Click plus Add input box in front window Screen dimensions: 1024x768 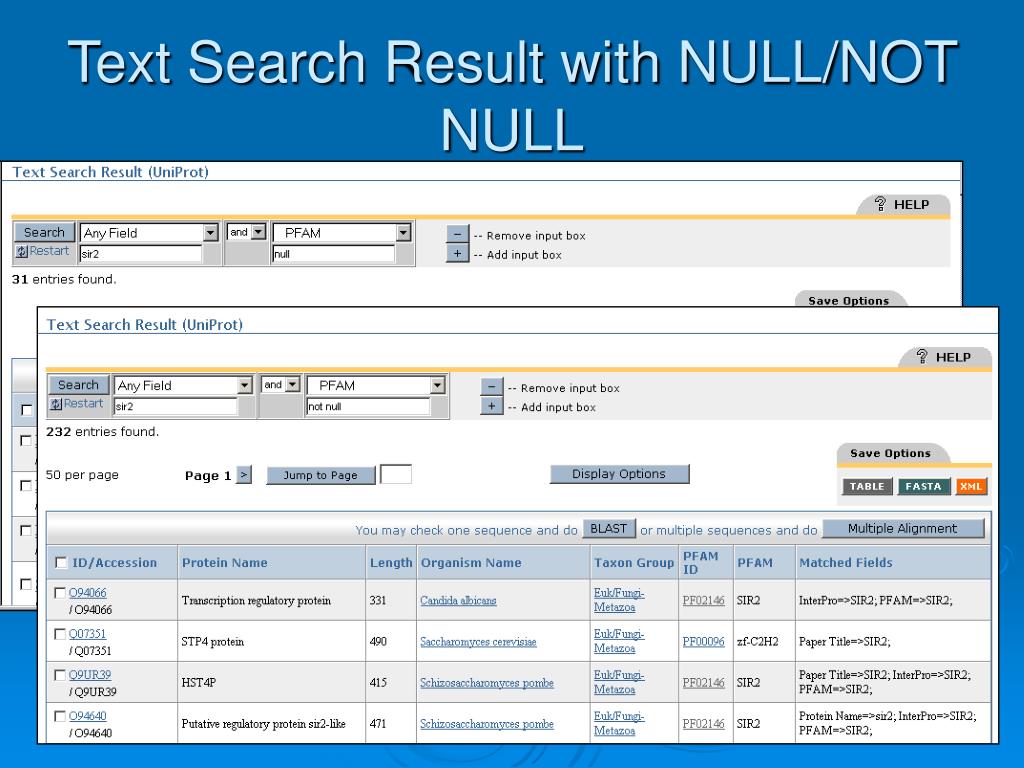point(492,406)
